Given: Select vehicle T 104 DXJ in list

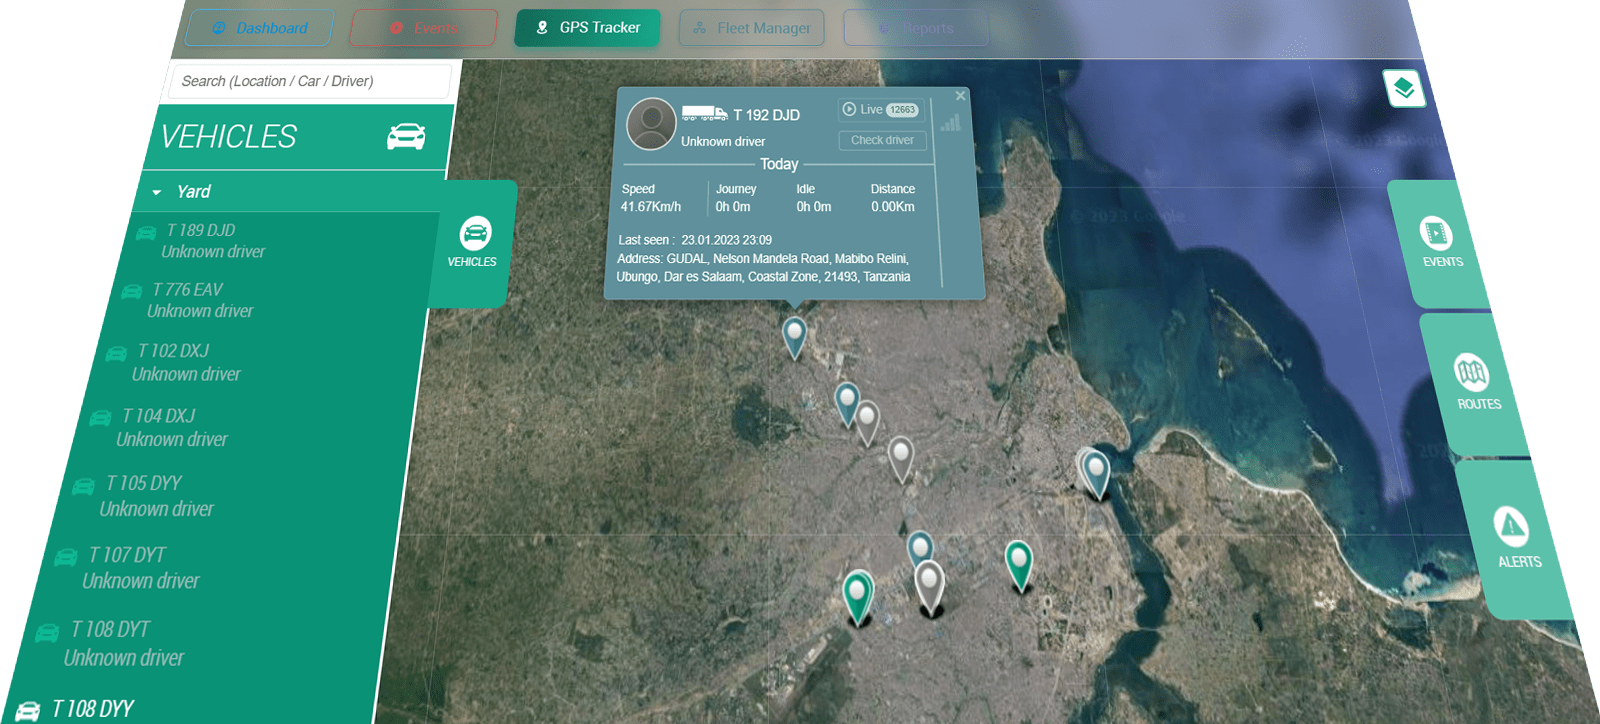Looking at the screenshot, I should 158,427.
